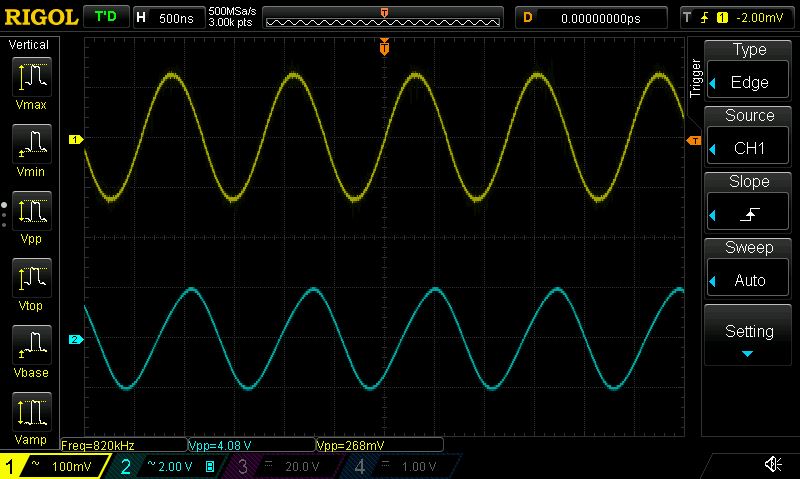The image size is (800, 479).
Task: Select the Vmin measurement icon
Action: coord(31,144)
